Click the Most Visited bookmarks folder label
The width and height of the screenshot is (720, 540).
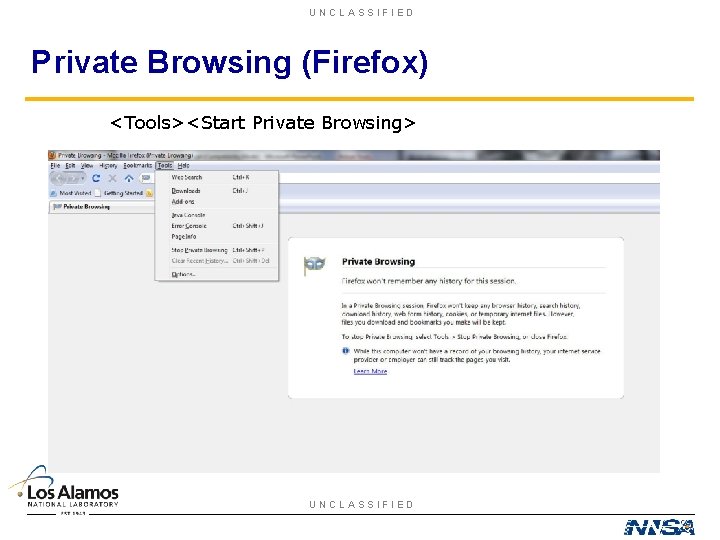tap(75, 193)
